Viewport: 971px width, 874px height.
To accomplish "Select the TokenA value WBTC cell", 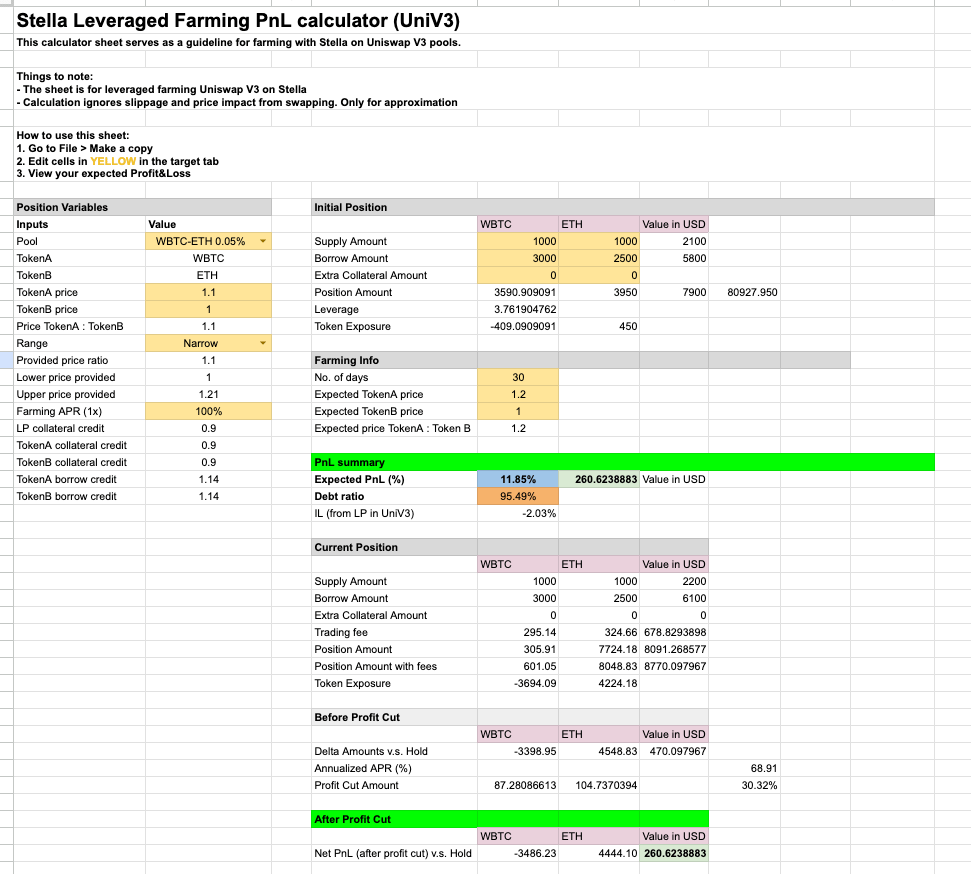I will tap(208, 258).
